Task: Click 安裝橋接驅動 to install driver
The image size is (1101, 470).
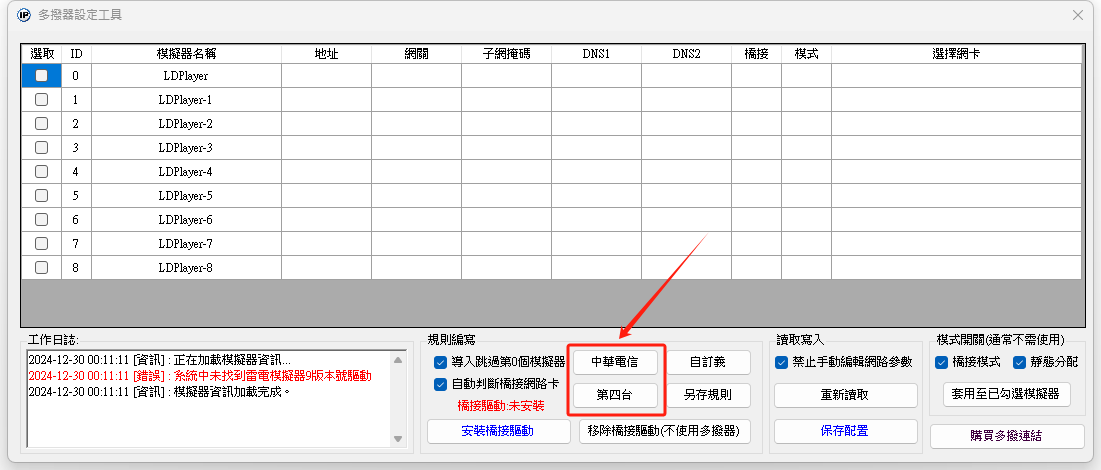Action: pos(497,431)
